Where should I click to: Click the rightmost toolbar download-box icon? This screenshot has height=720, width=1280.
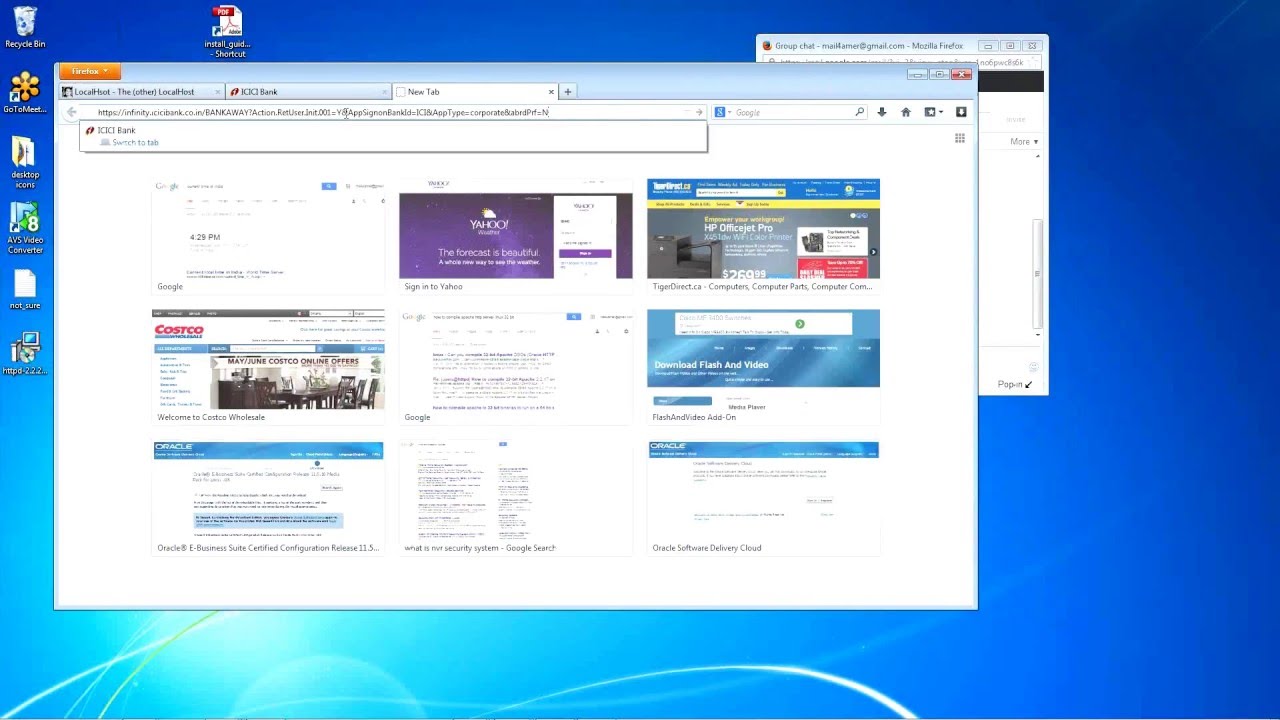(961, 112)
